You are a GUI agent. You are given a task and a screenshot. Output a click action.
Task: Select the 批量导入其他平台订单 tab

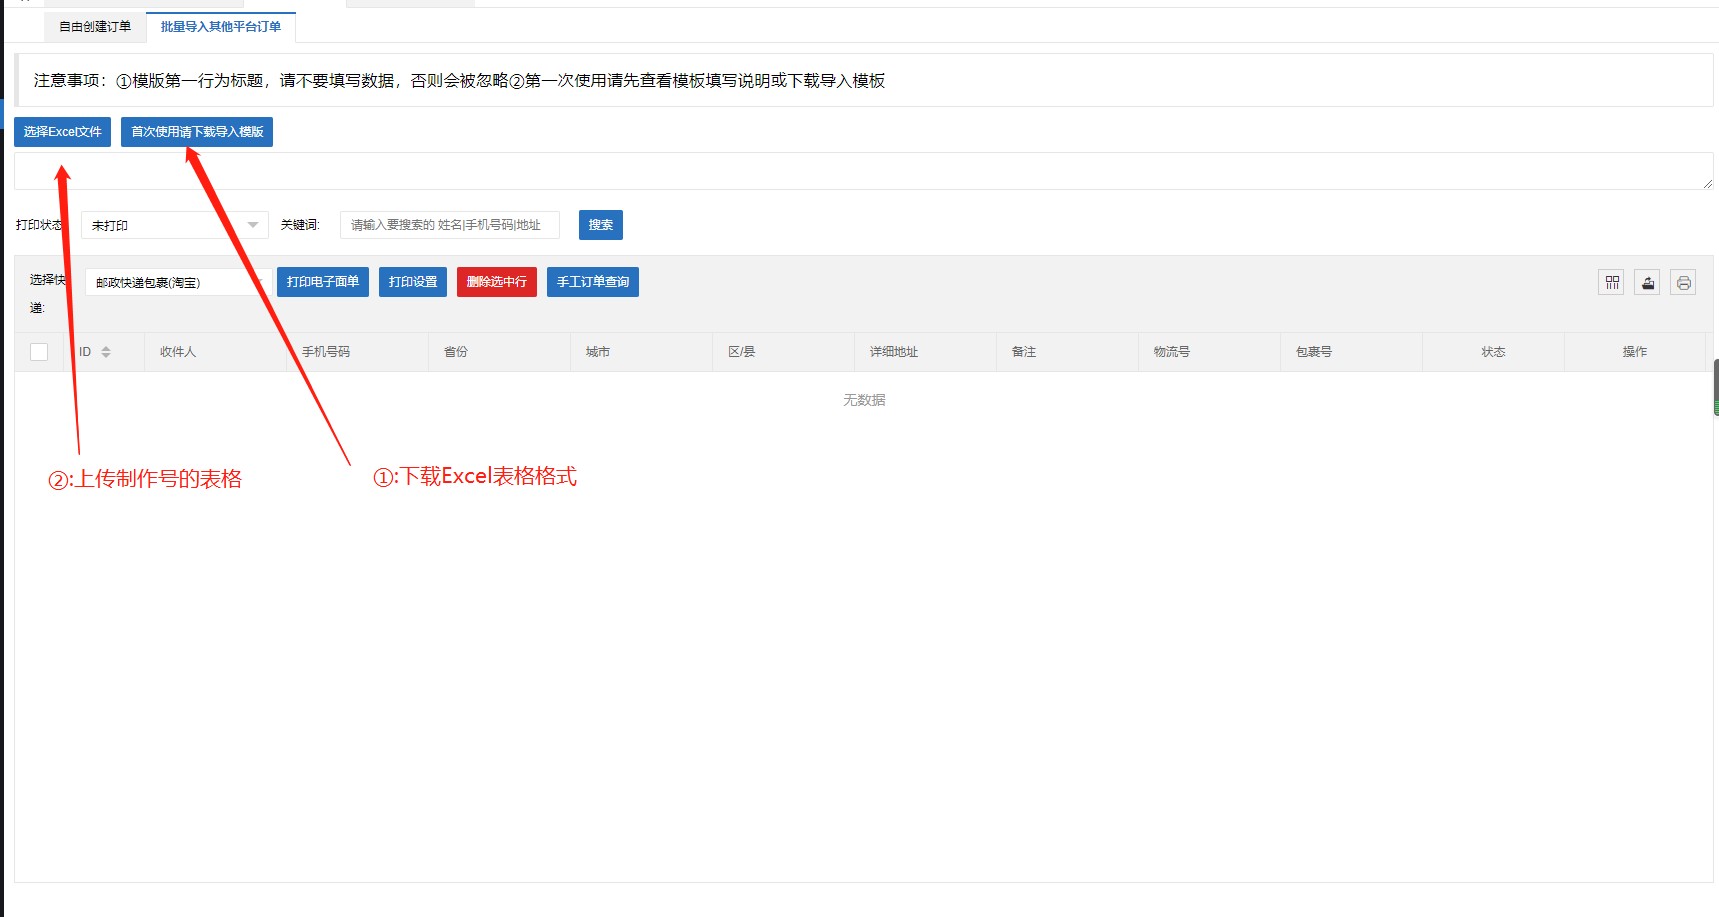pyautogui.click(x=220, y=27)
